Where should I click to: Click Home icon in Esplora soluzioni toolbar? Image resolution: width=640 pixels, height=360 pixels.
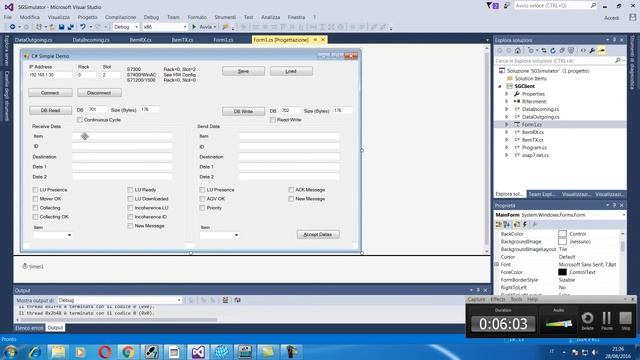[518, 51]
